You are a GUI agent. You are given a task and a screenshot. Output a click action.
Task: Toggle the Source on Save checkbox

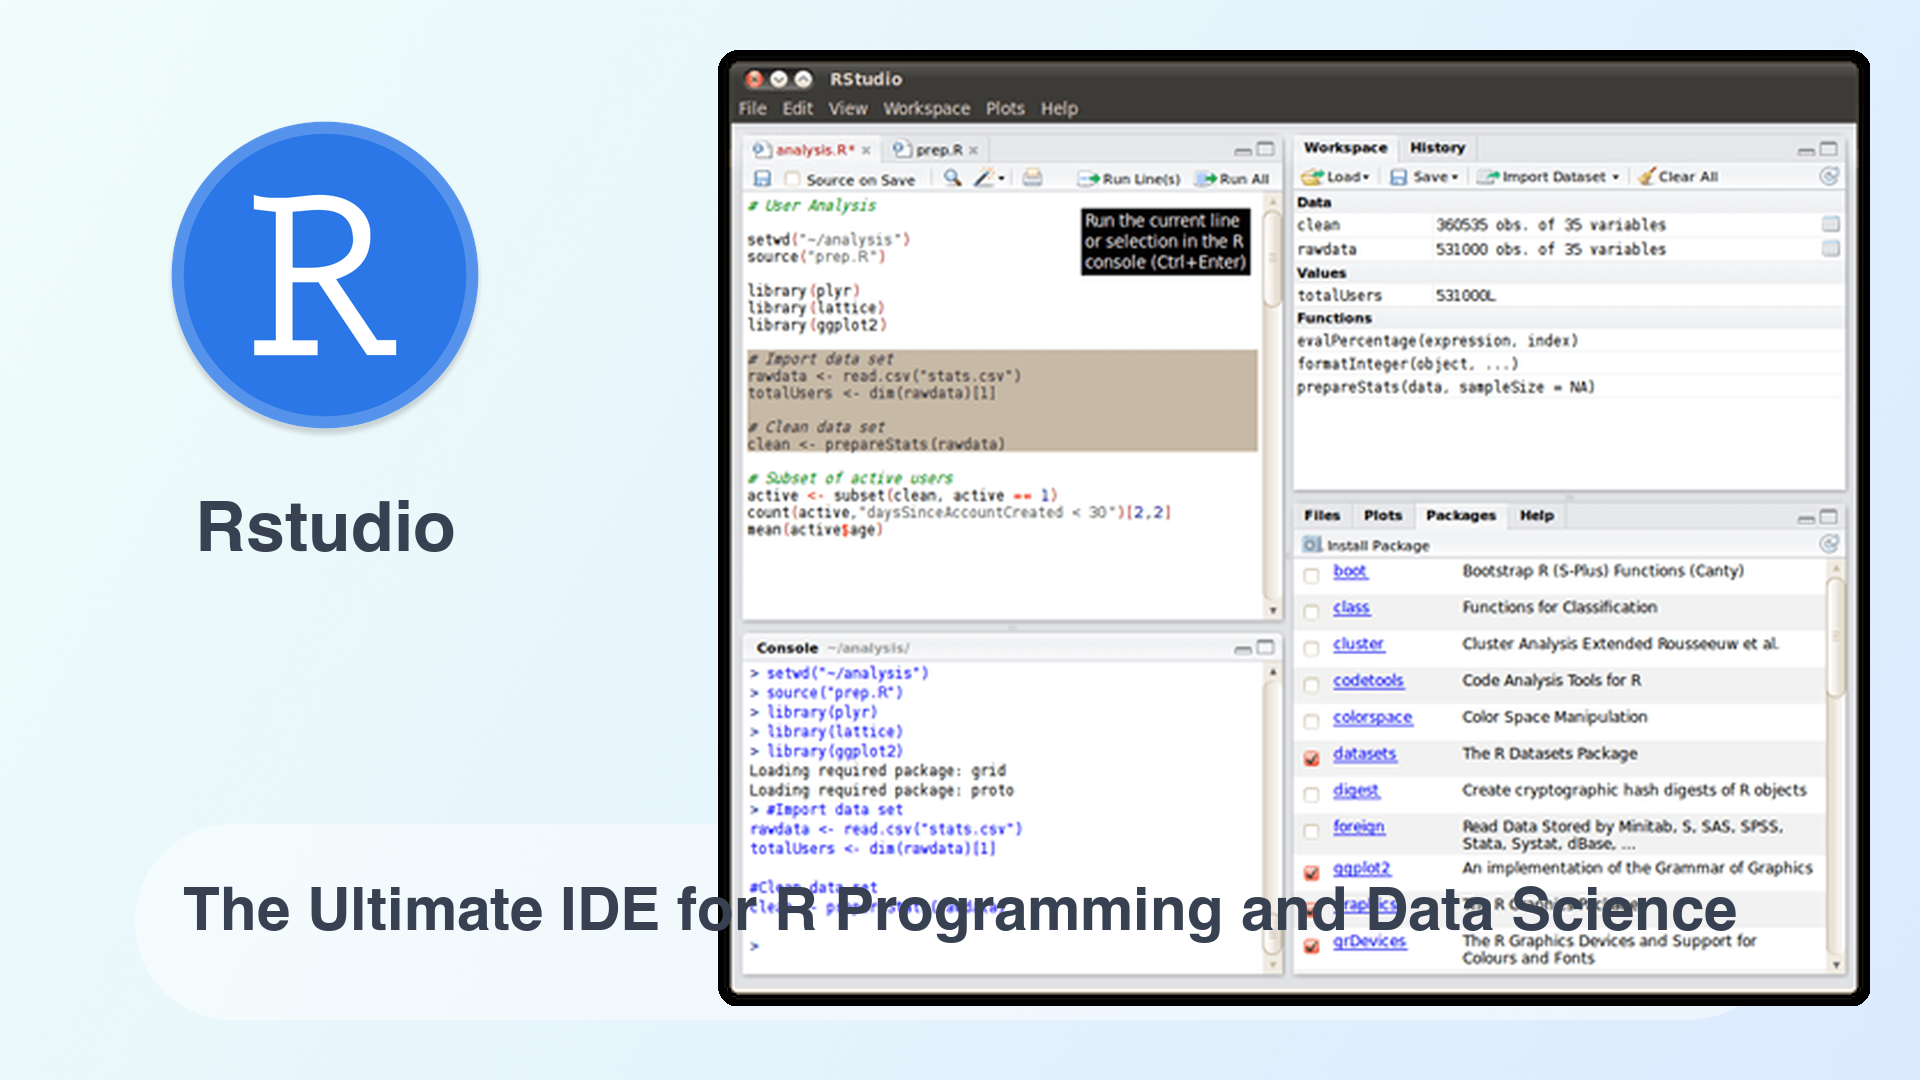[x=792, y=179]
